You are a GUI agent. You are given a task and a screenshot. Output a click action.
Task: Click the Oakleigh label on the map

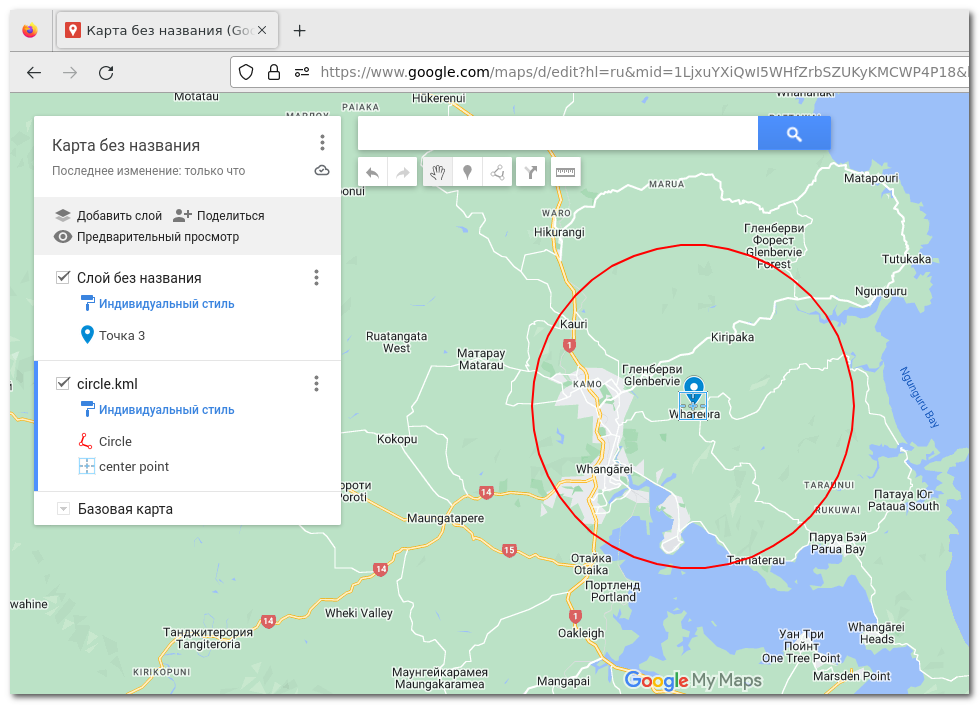click(x=581, y=633)
